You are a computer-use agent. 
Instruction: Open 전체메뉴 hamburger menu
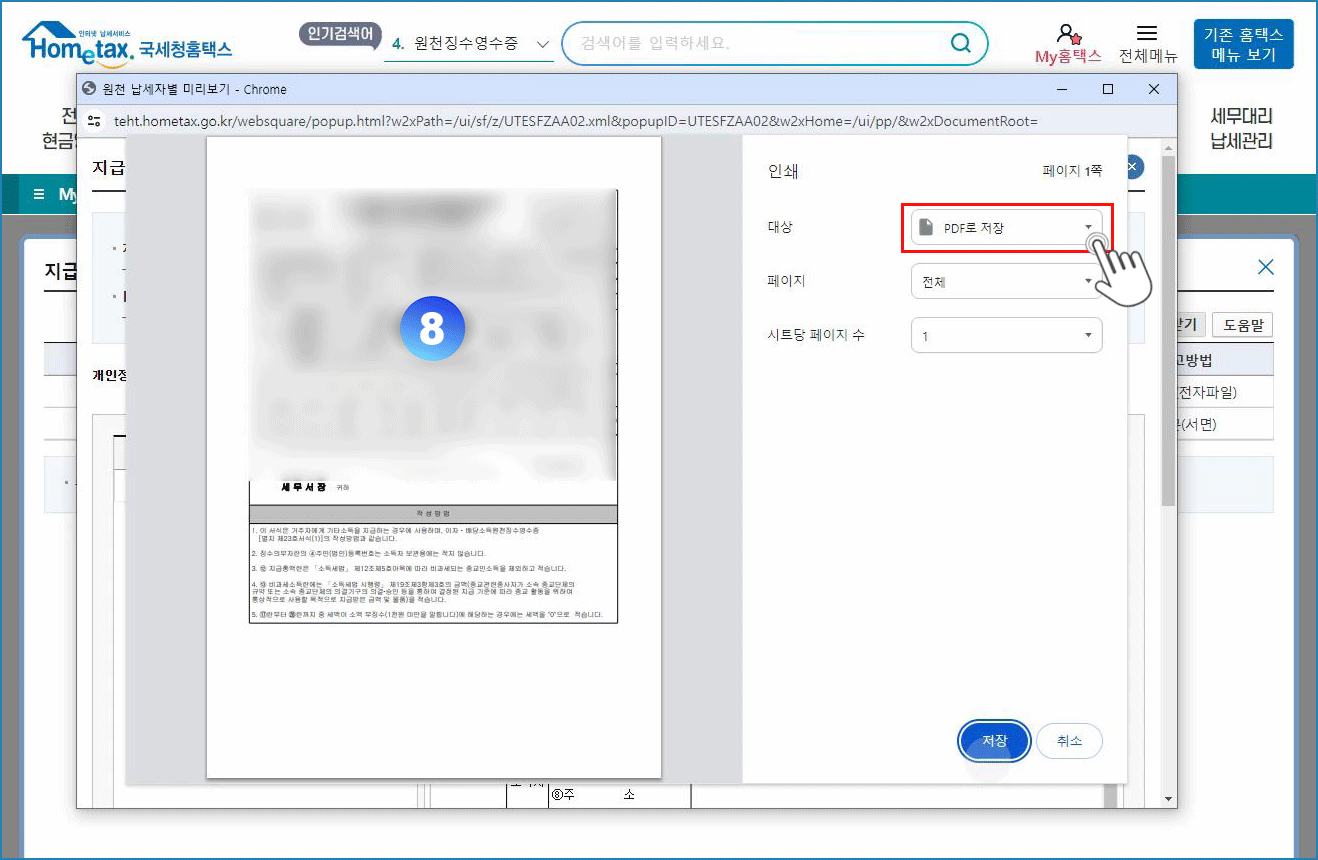click(x=1147, y=34)
